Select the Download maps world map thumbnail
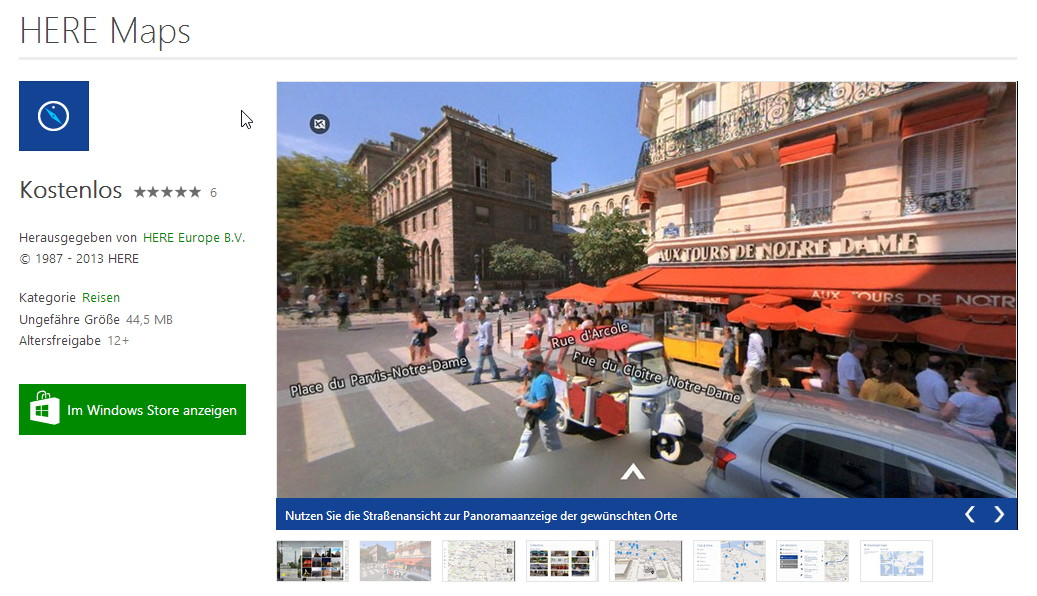The image size is (1037, 596). 896,561
